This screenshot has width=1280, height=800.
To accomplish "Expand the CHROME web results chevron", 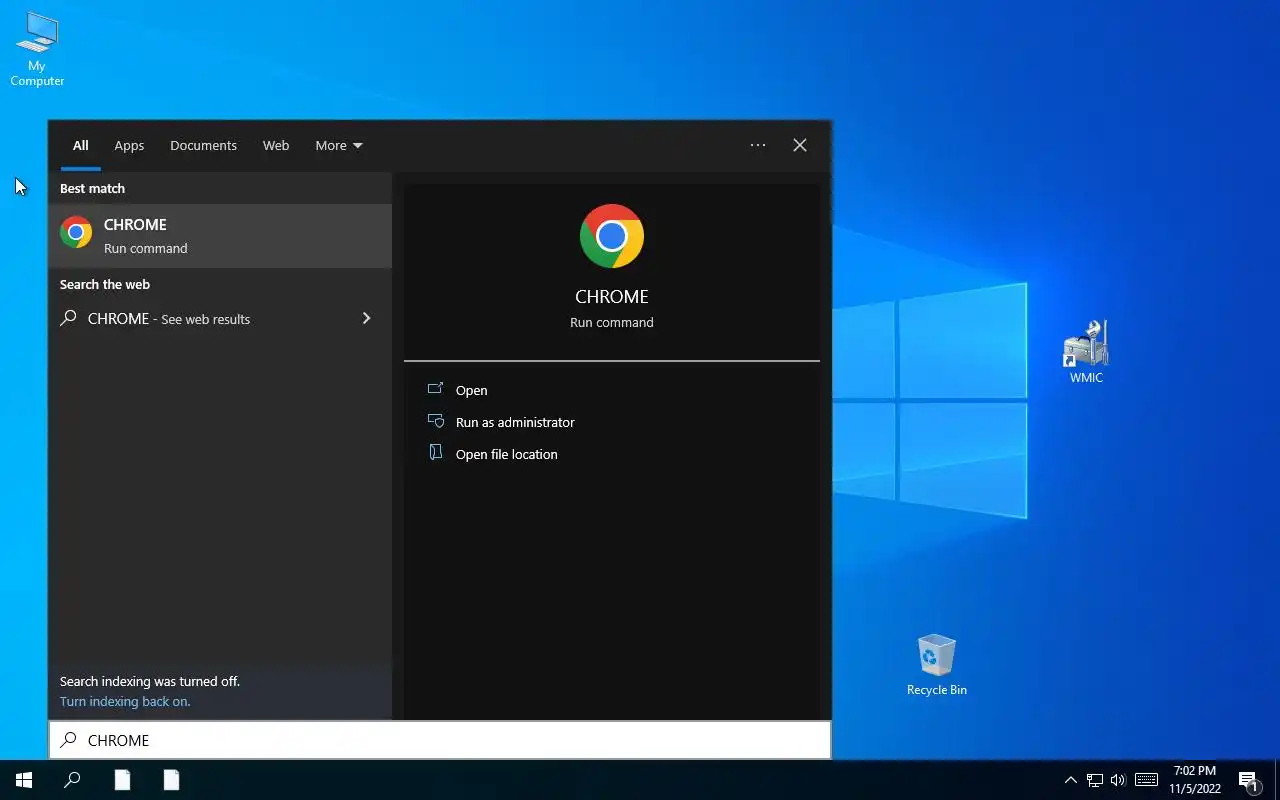I will [x=366, y=318].
